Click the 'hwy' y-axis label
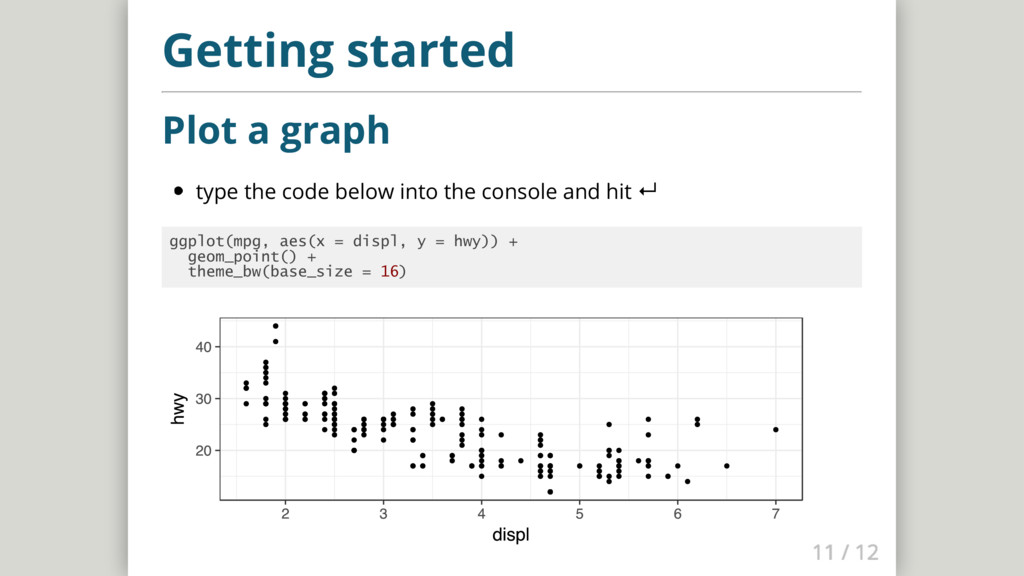The image size is (1024, 576). 179,408
